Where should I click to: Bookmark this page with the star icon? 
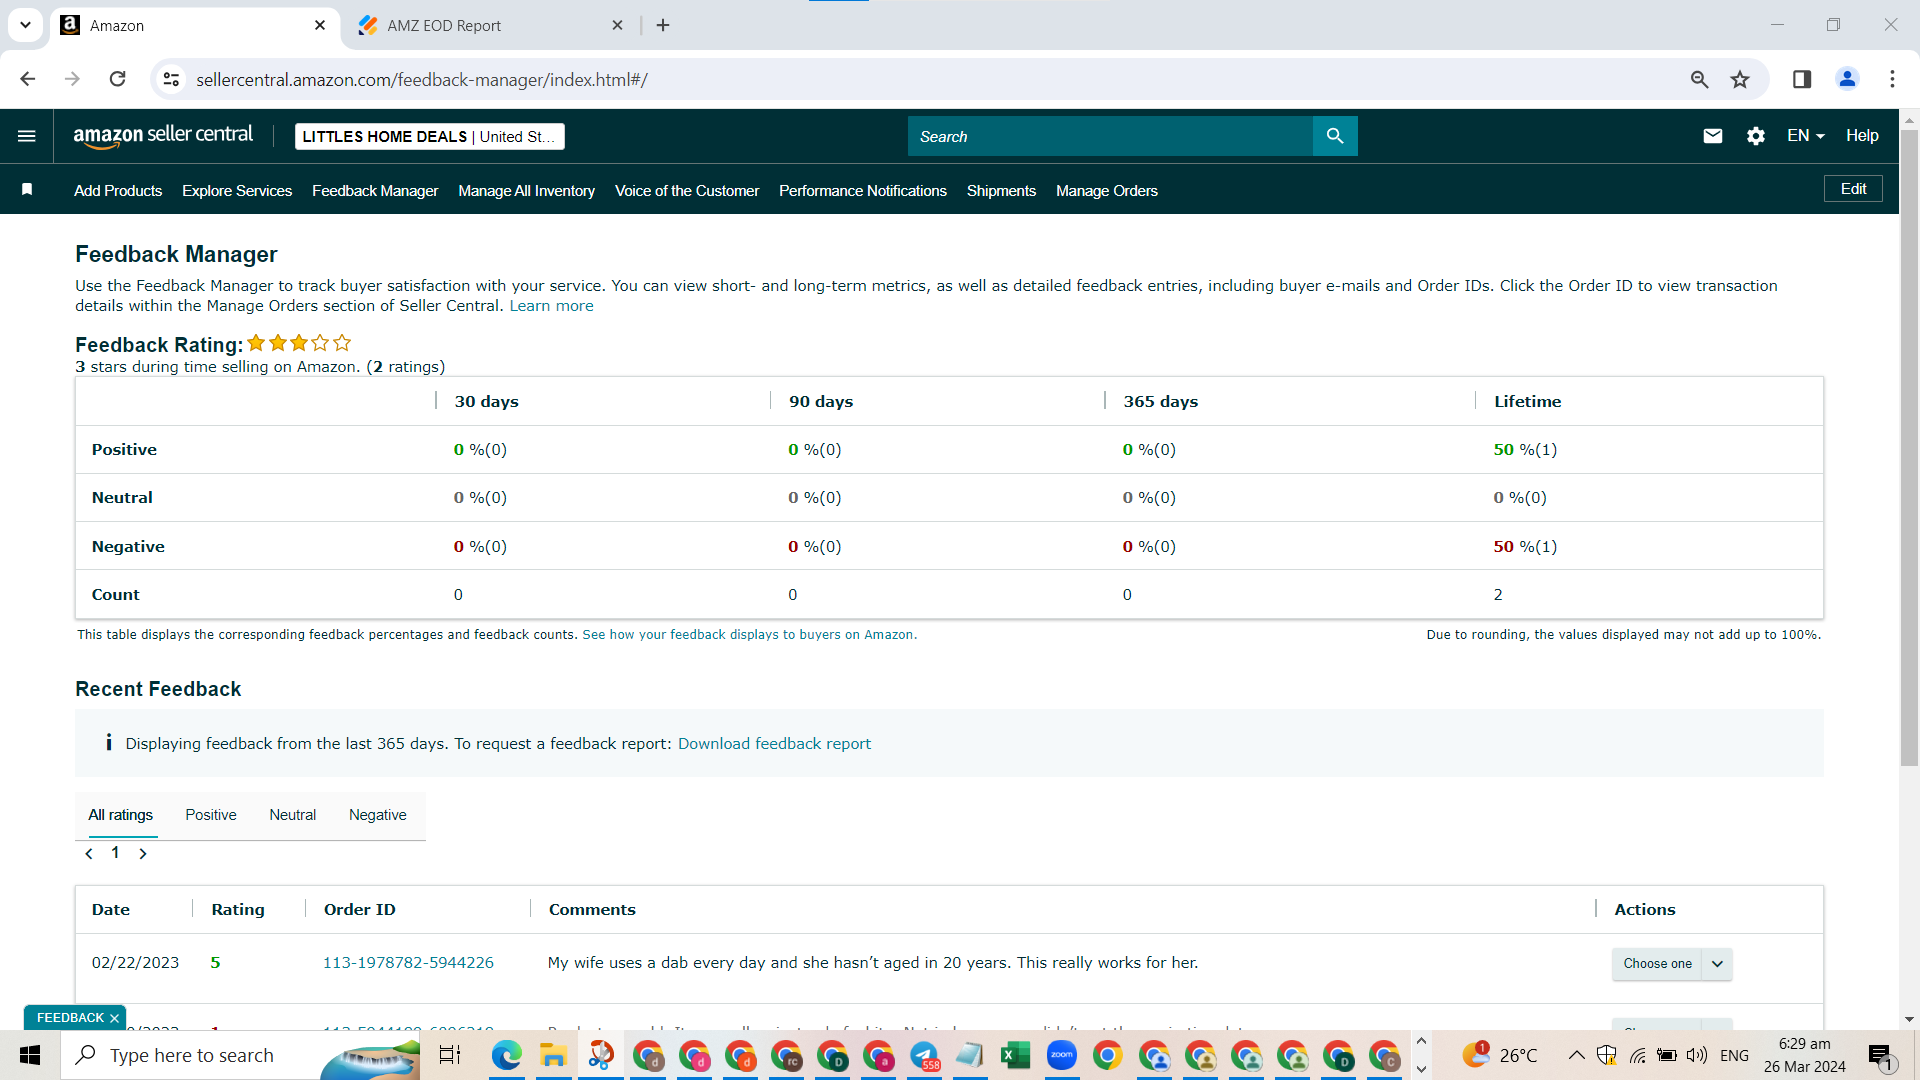pos(1740,79)
